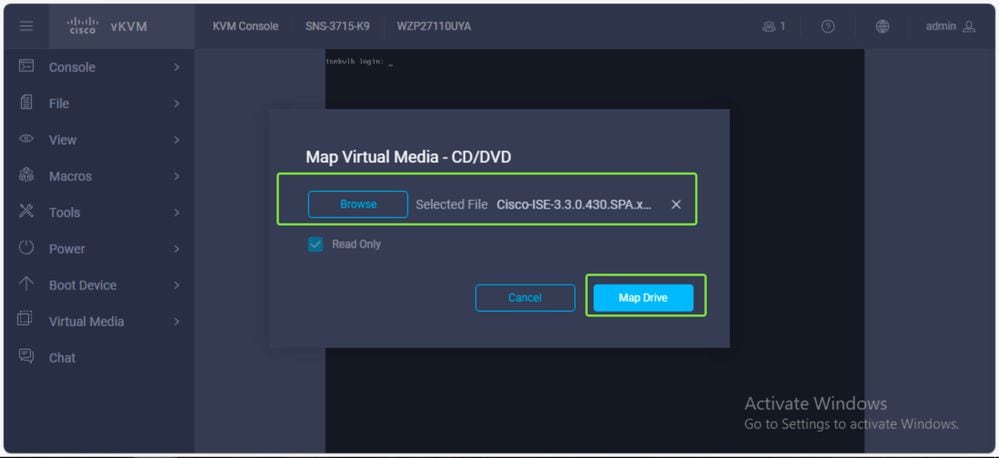999x458 pixels.
Task: Expand the Virtual Media submenu chevron
Action: point(176,322)
